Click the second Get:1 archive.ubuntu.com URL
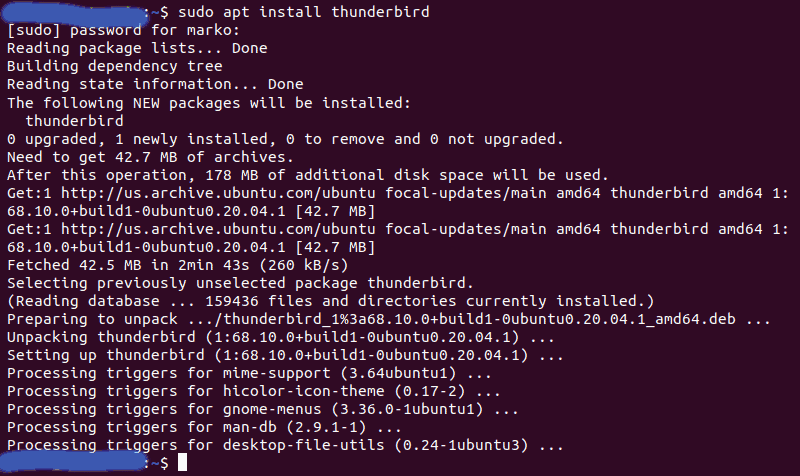The image size is (800, 476). [218, 229]
